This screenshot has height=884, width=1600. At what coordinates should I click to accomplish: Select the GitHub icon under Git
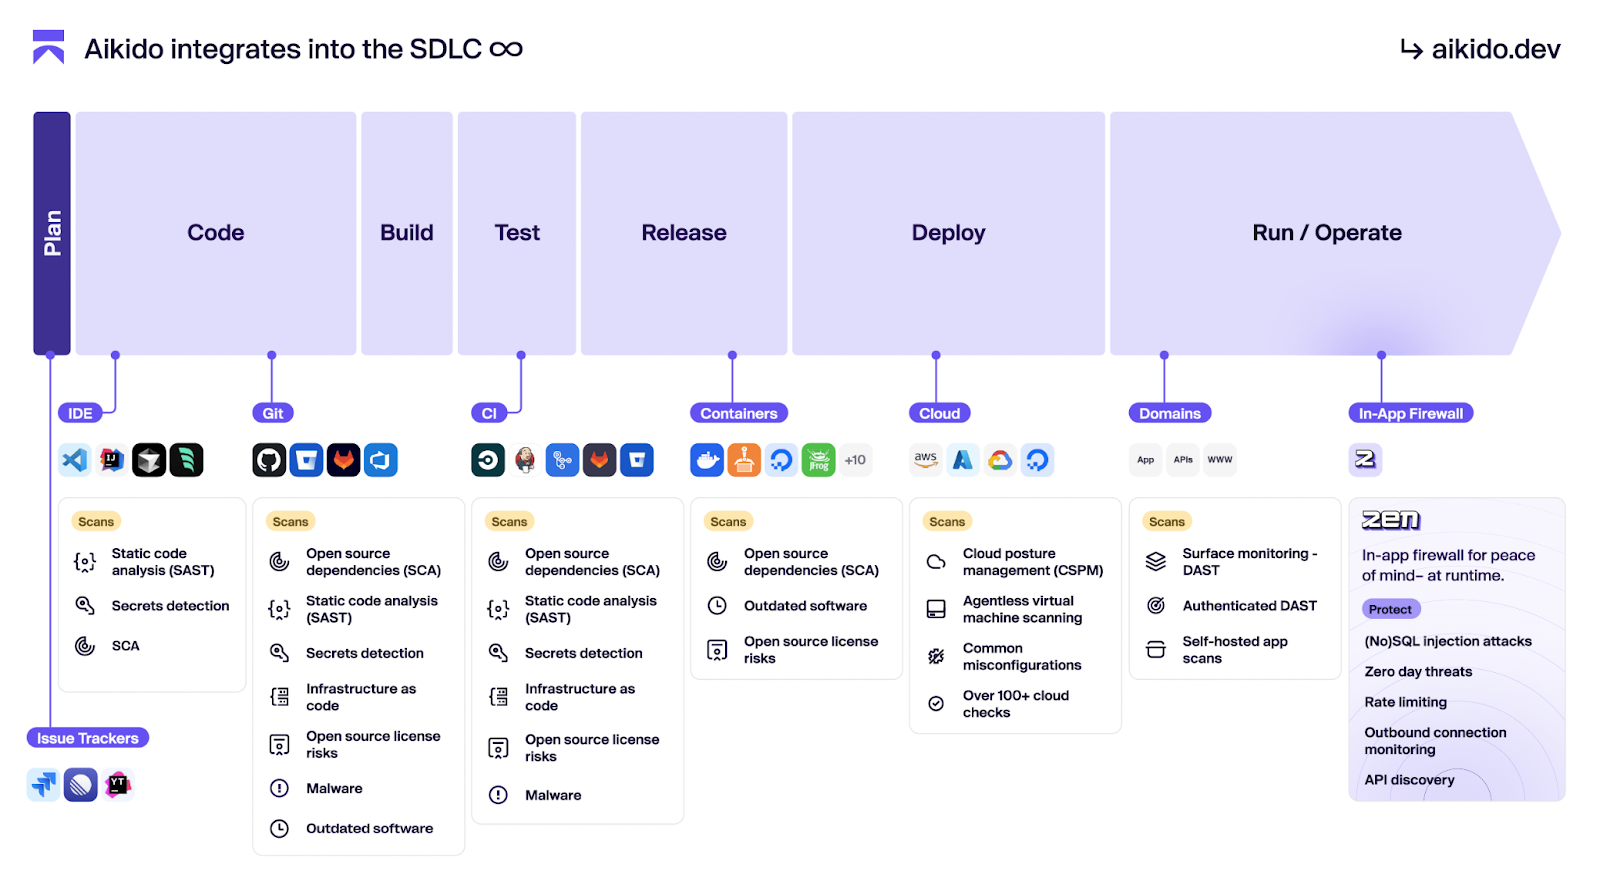click(x=269, y=460)
